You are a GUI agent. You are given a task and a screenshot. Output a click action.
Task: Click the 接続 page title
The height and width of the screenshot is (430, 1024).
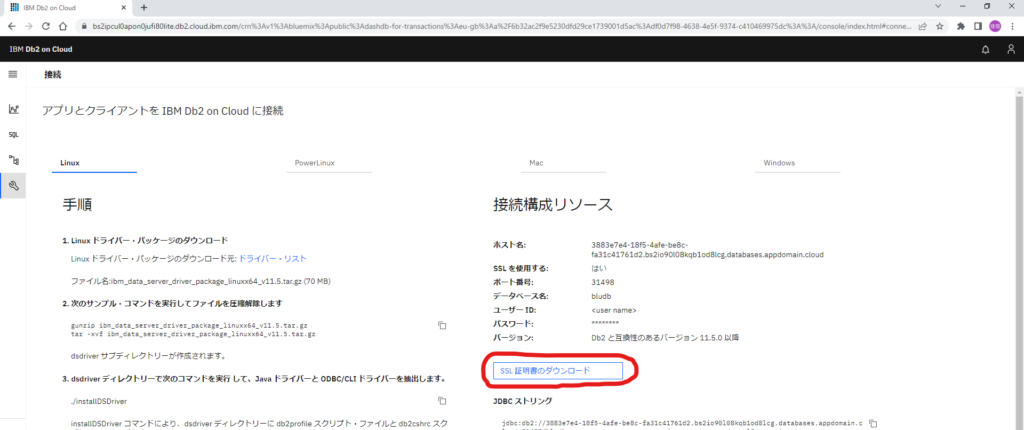[x=52, y=74]
